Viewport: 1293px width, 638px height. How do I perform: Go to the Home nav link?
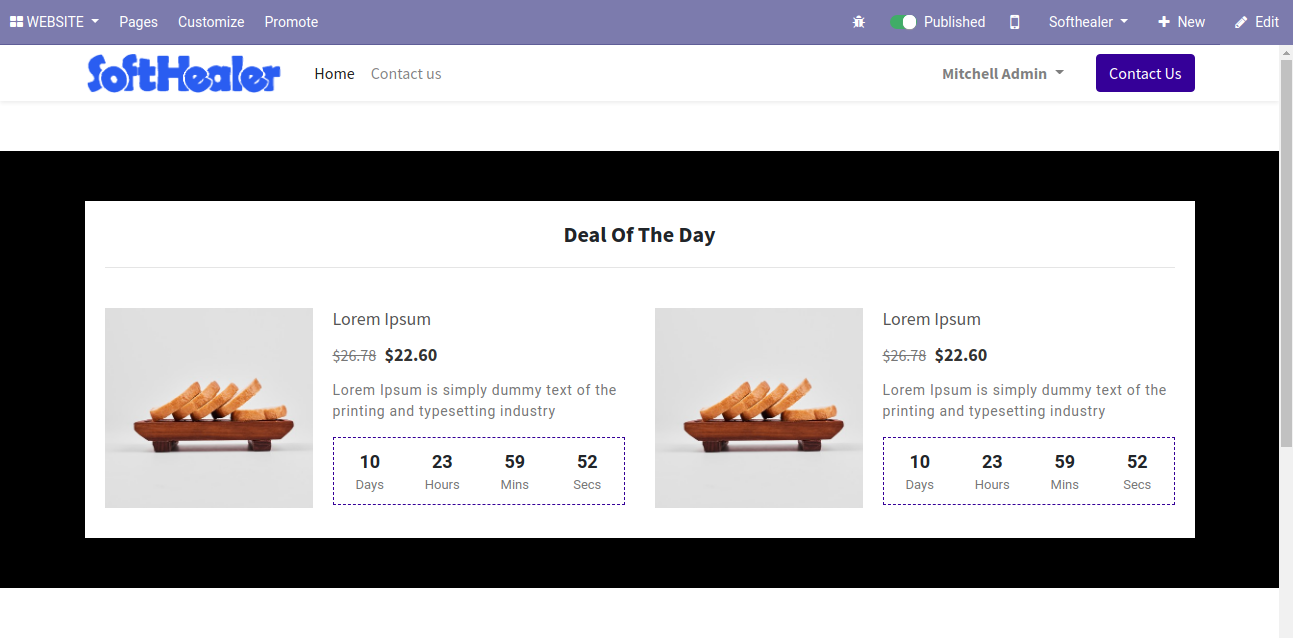(334, 74)
